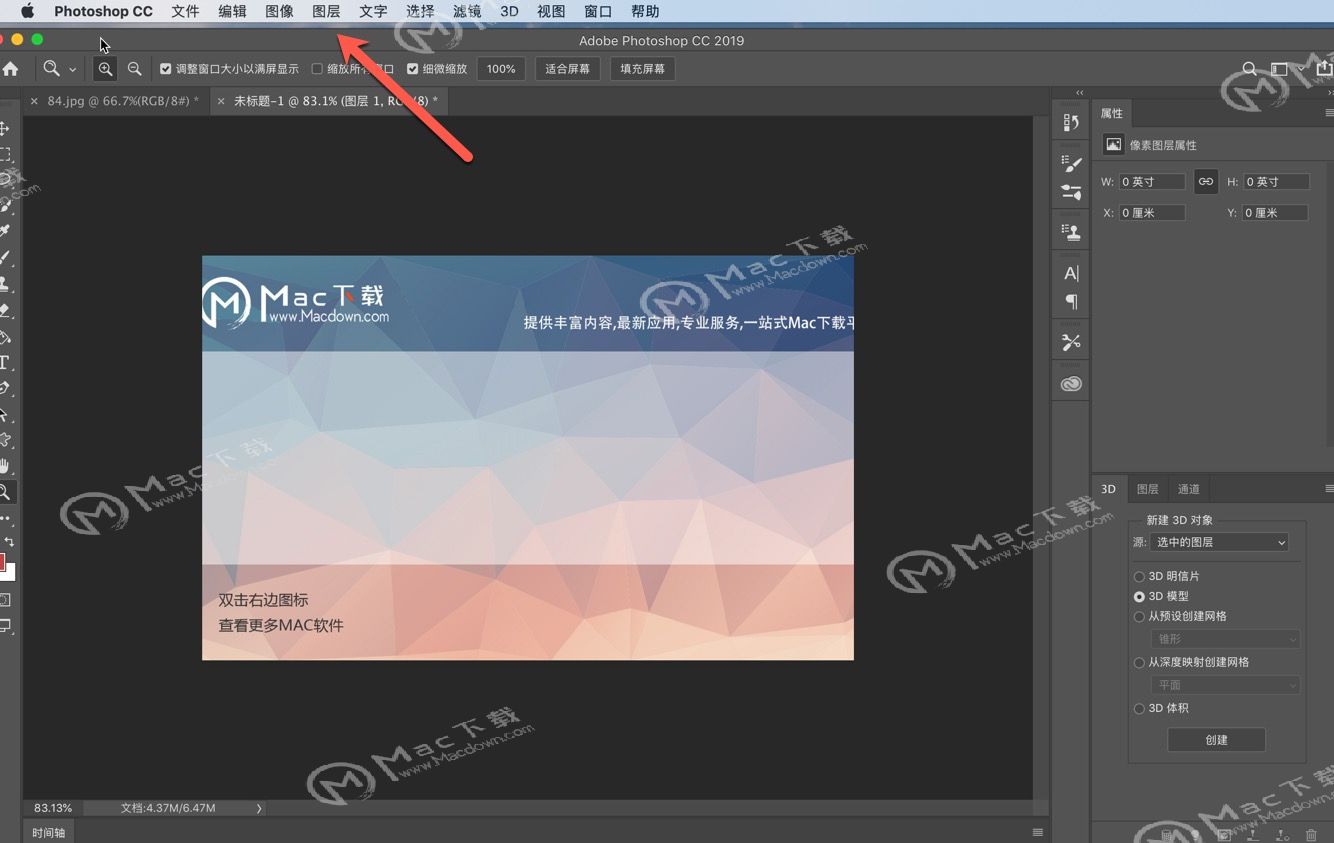Open the 滤镜 menu
1334x843 pixels.
[x=466, y=11]
